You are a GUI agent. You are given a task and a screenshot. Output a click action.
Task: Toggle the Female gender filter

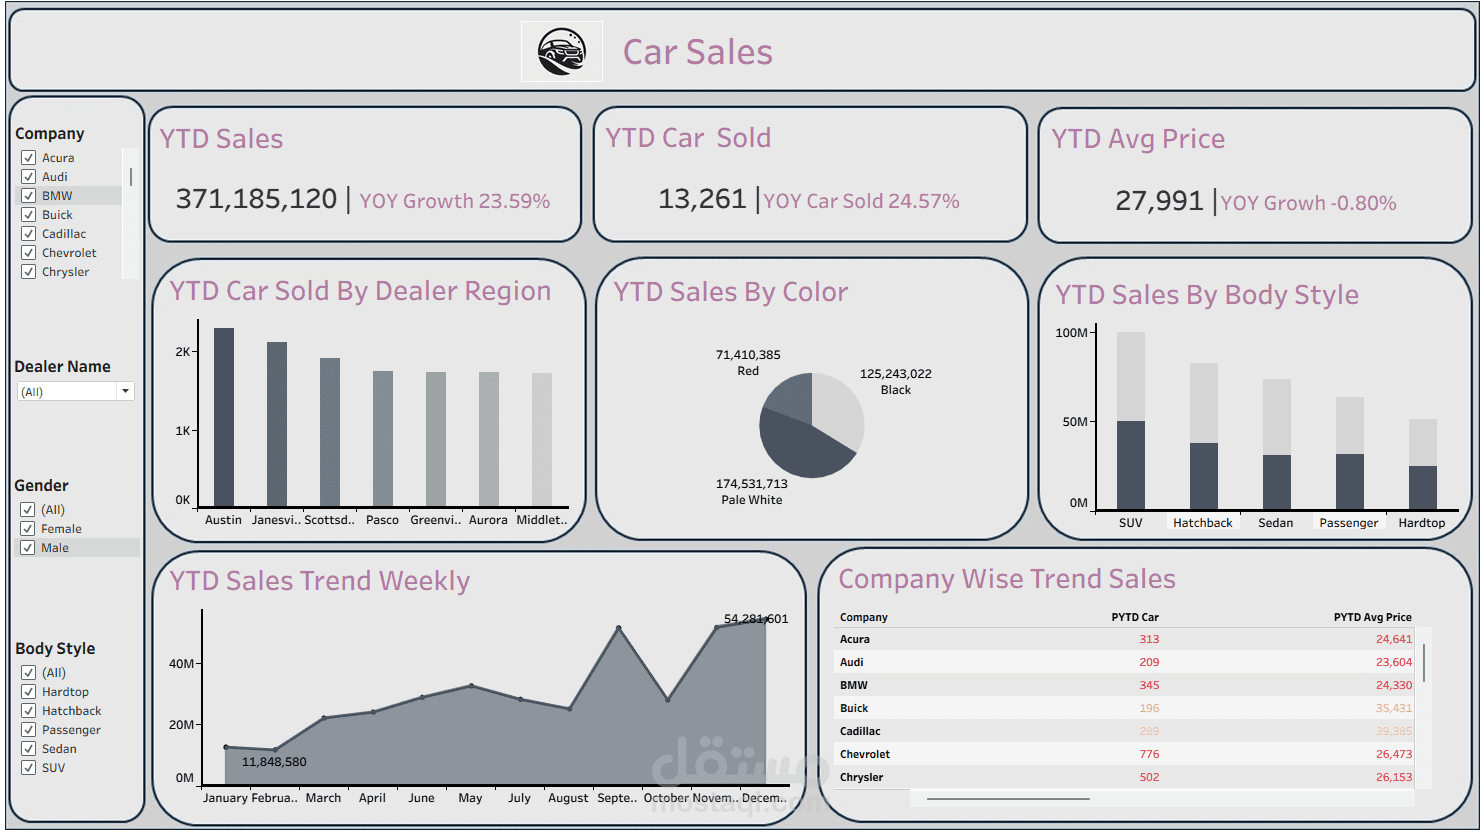28,528
